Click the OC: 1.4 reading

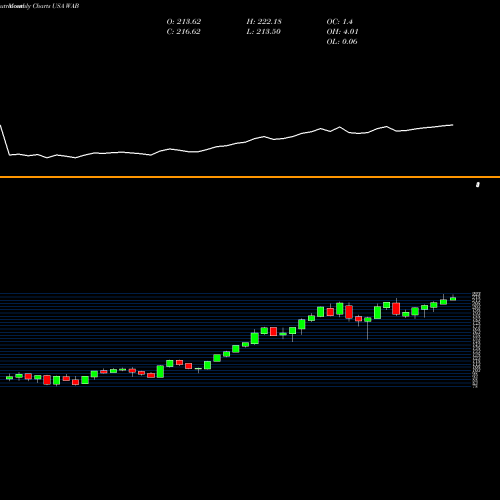pyautogui.click(x=339, y=22)
